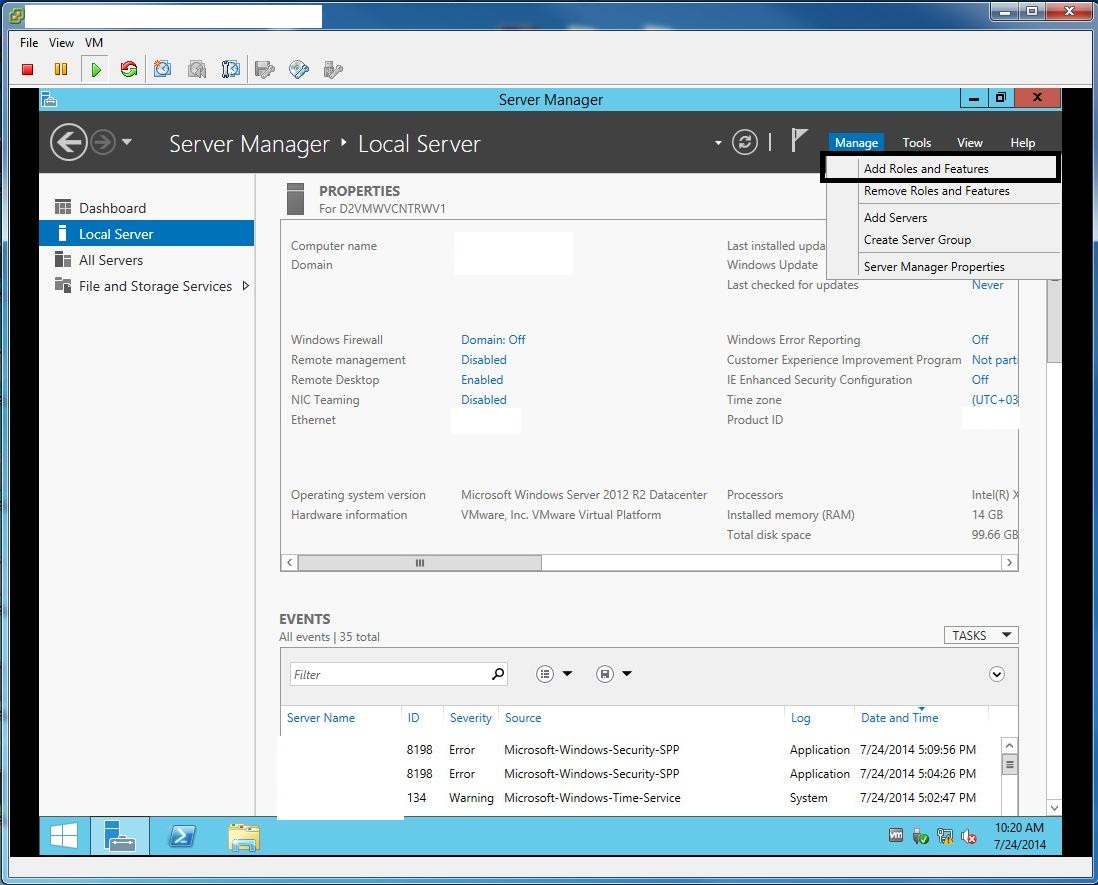The width and height of the screenshot is (1098, 885).
Task: Click the red Power Off VM icon
Action: click(x=28, y=69)
